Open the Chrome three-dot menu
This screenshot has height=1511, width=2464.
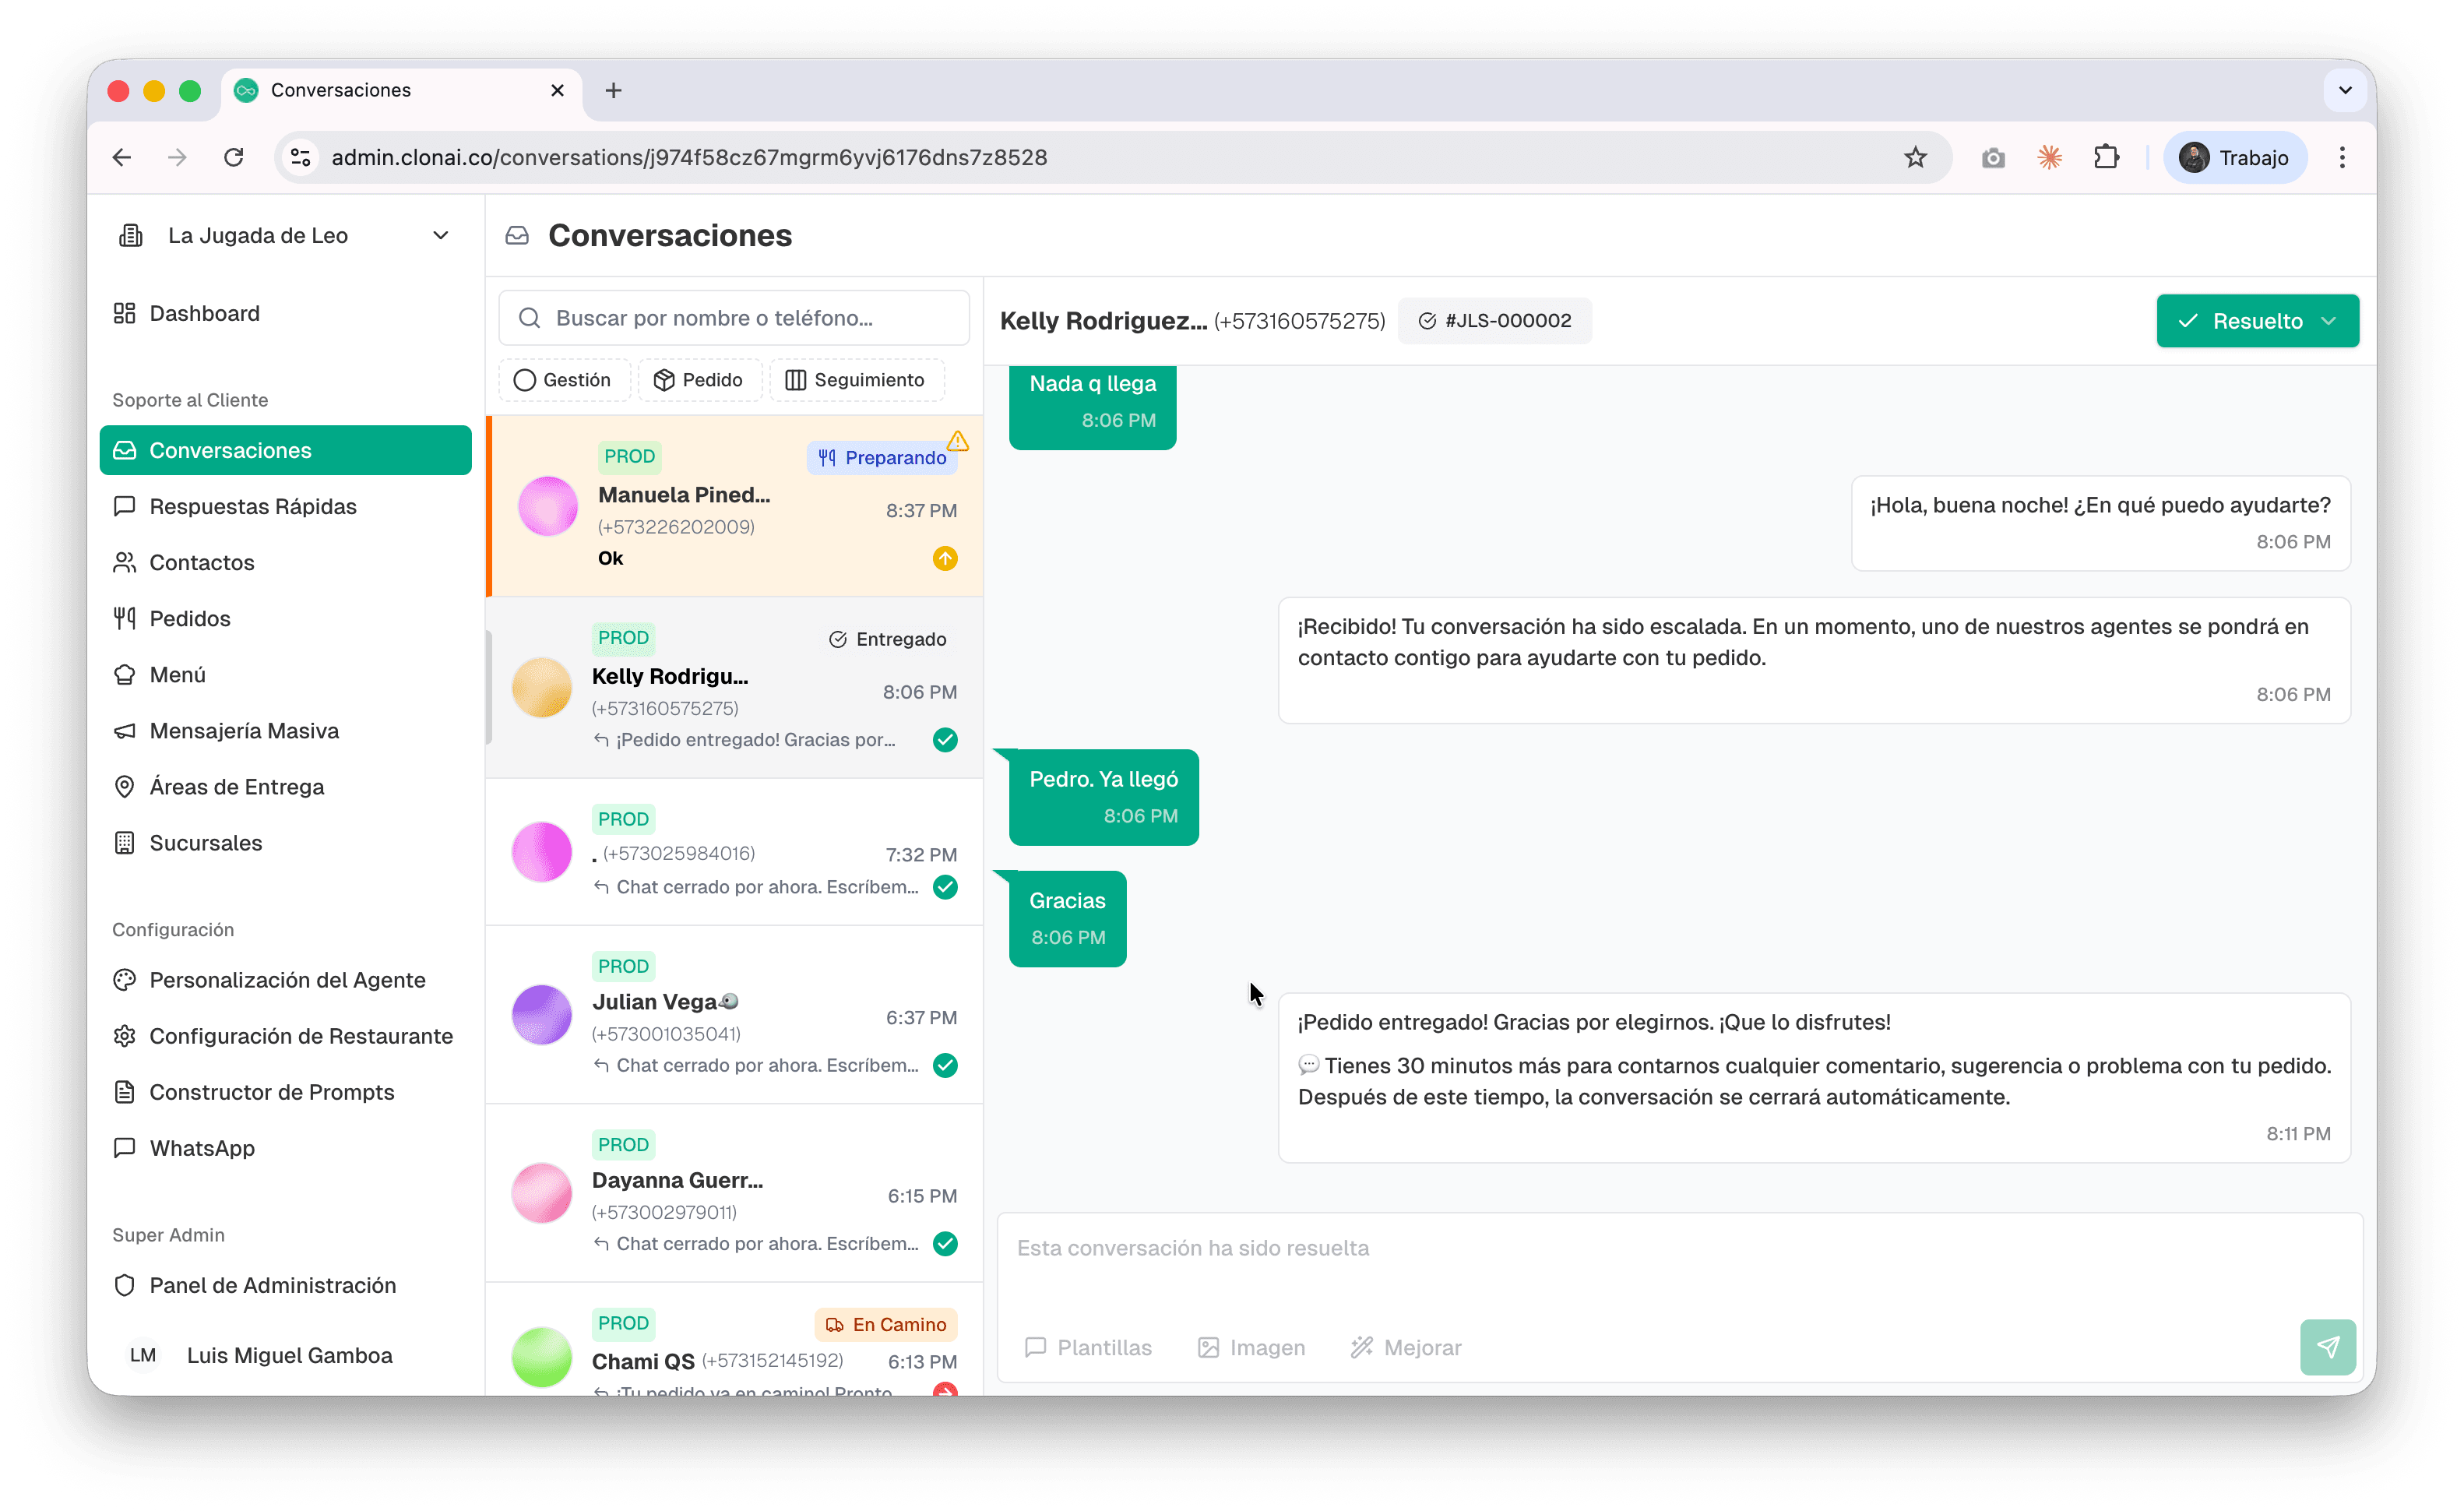[2341, 157]
